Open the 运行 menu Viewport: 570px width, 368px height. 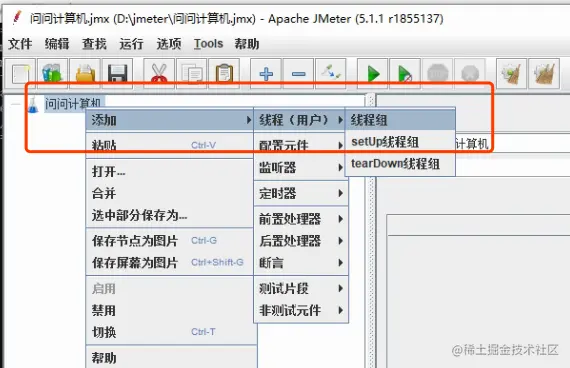(x=131, y=44)
